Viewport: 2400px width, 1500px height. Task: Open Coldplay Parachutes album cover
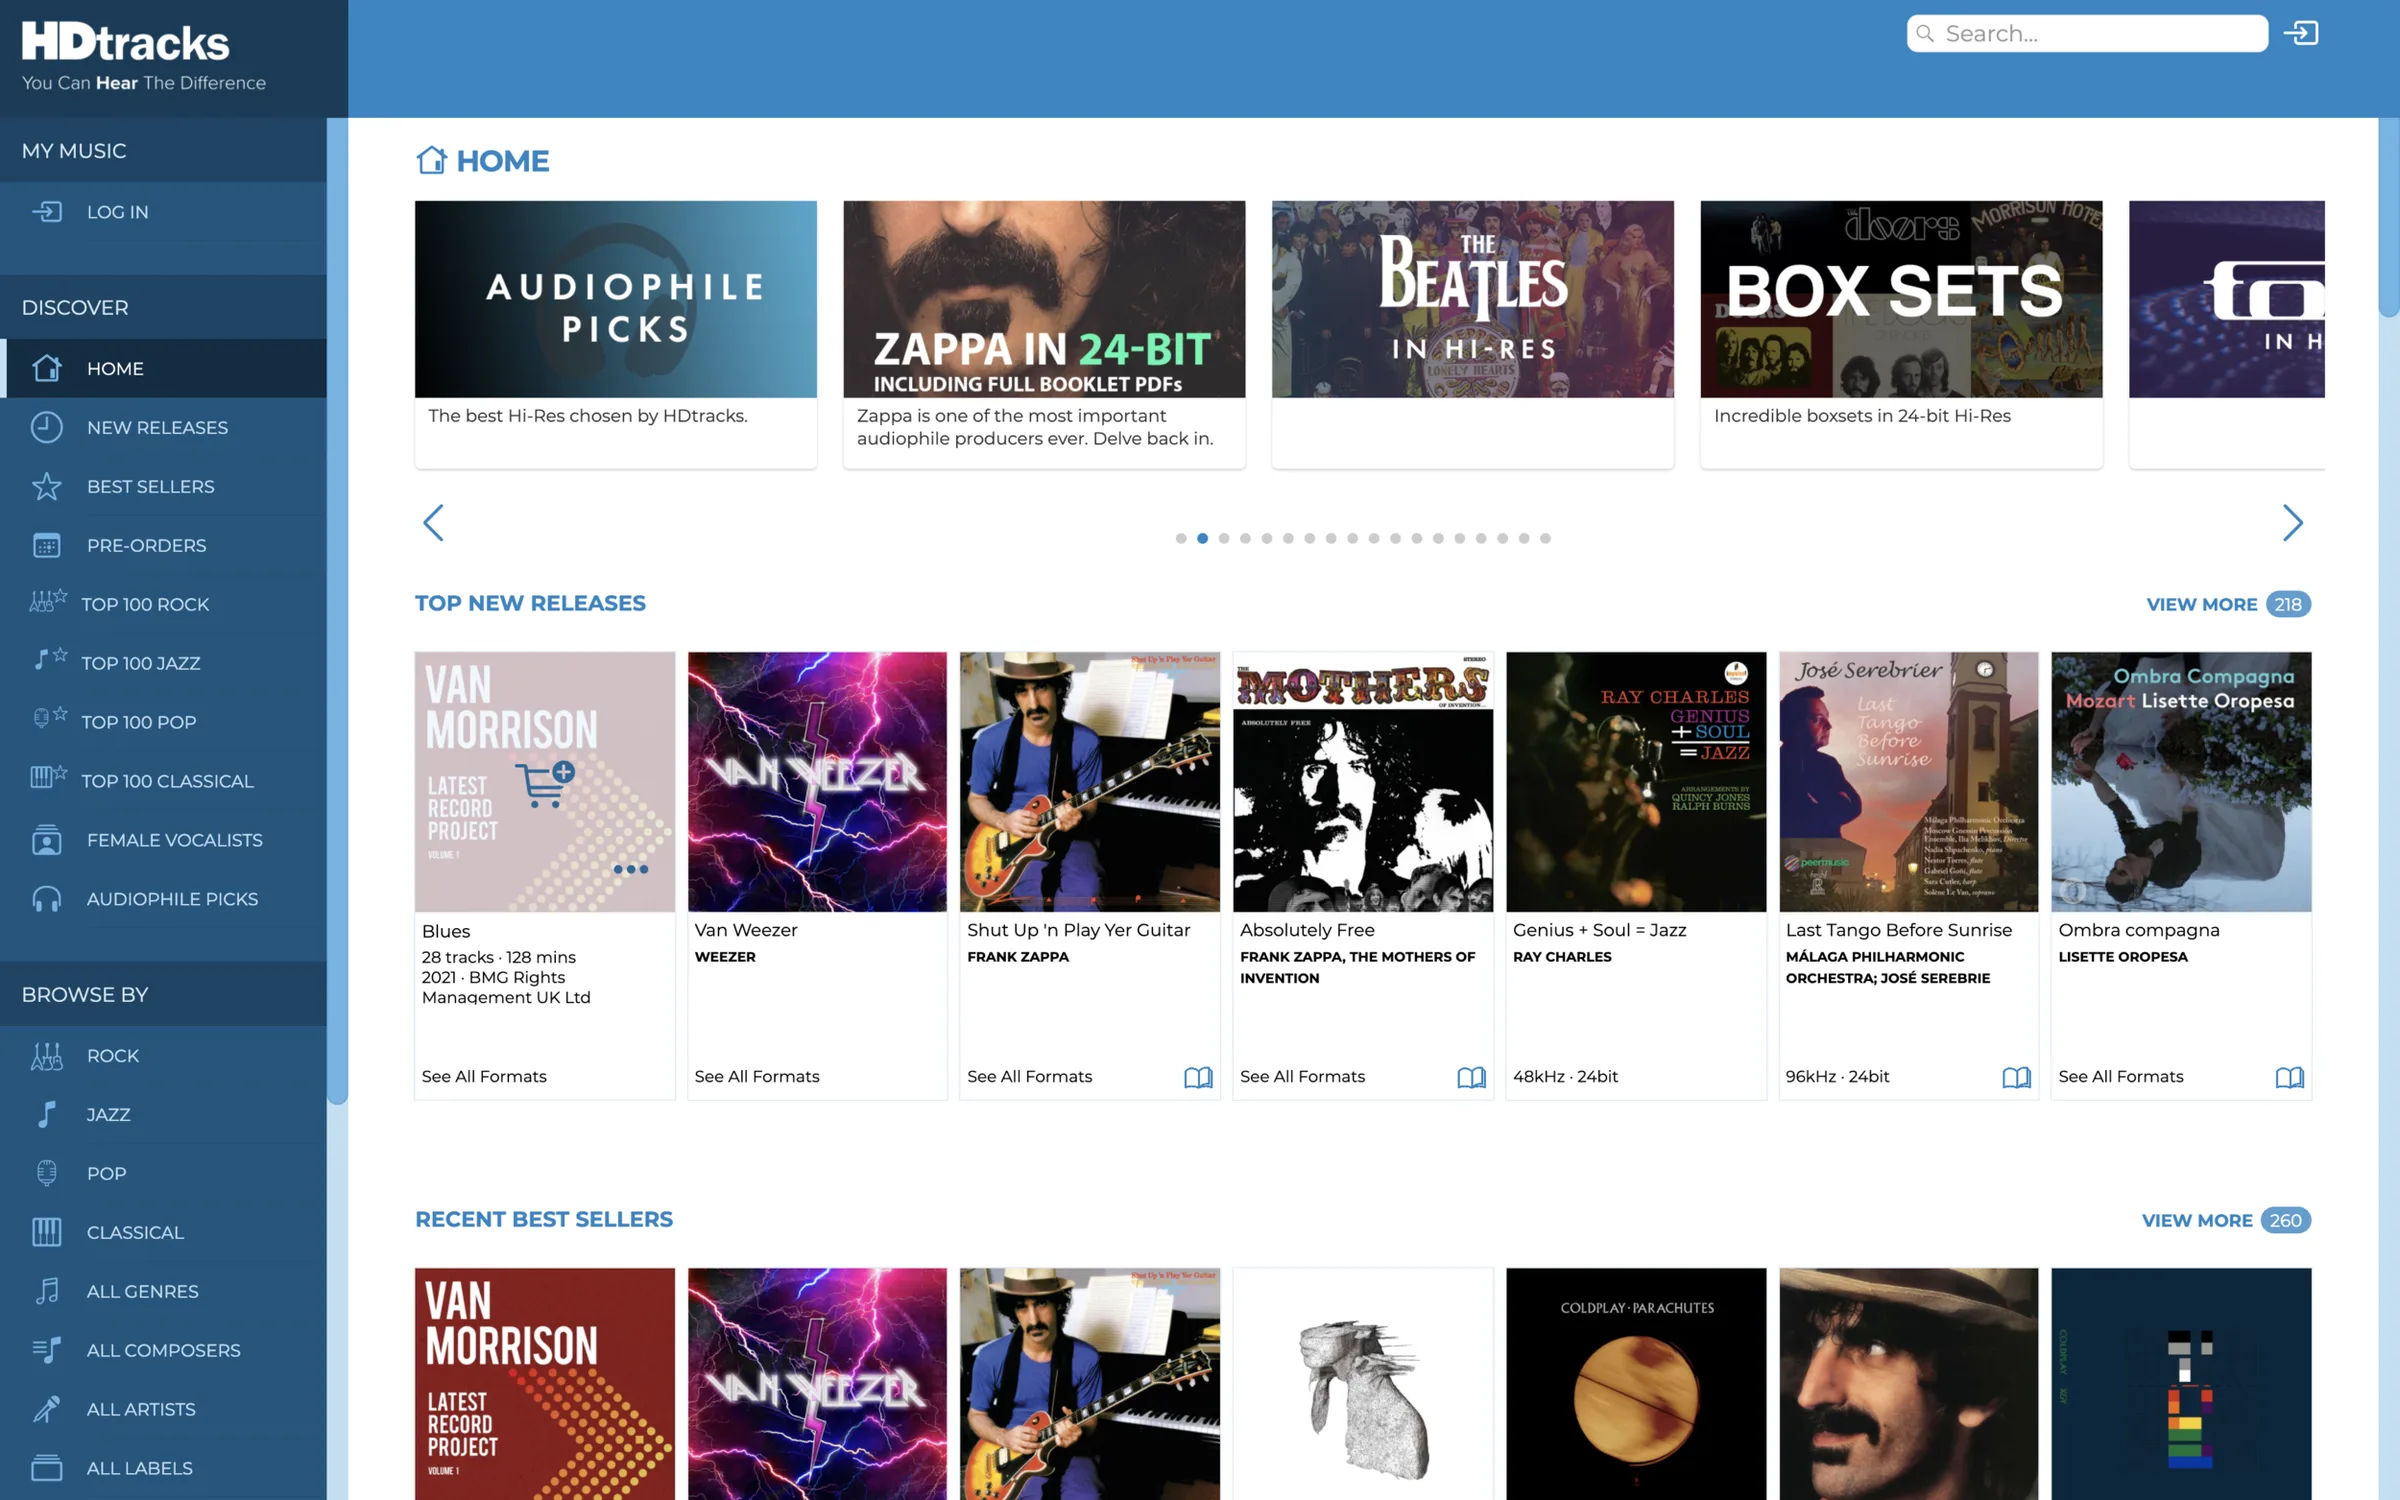click(1636, 1384)
